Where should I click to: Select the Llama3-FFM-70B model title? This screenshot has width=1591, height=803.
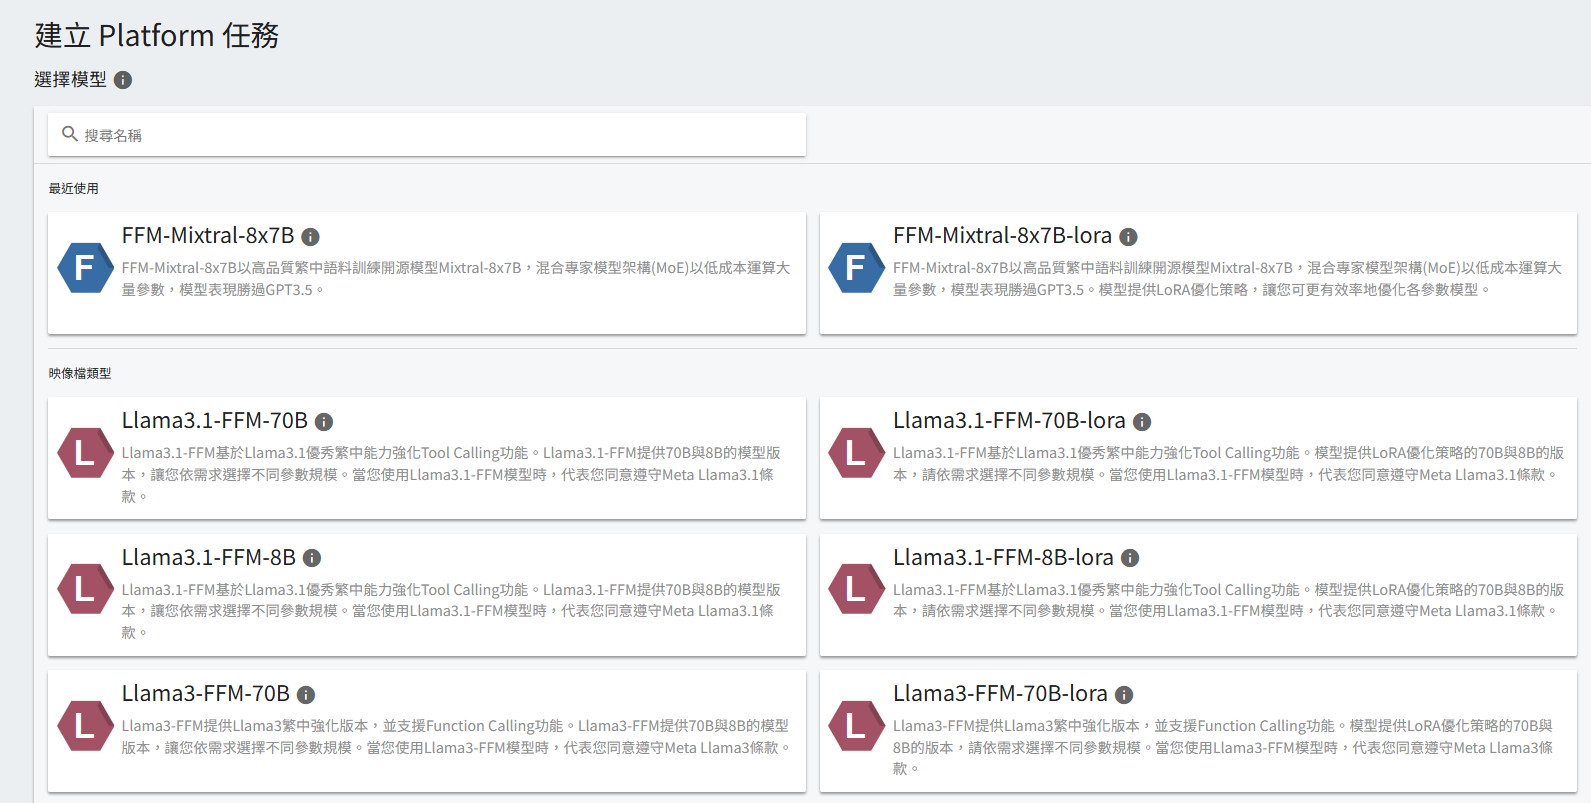point(206,694)
